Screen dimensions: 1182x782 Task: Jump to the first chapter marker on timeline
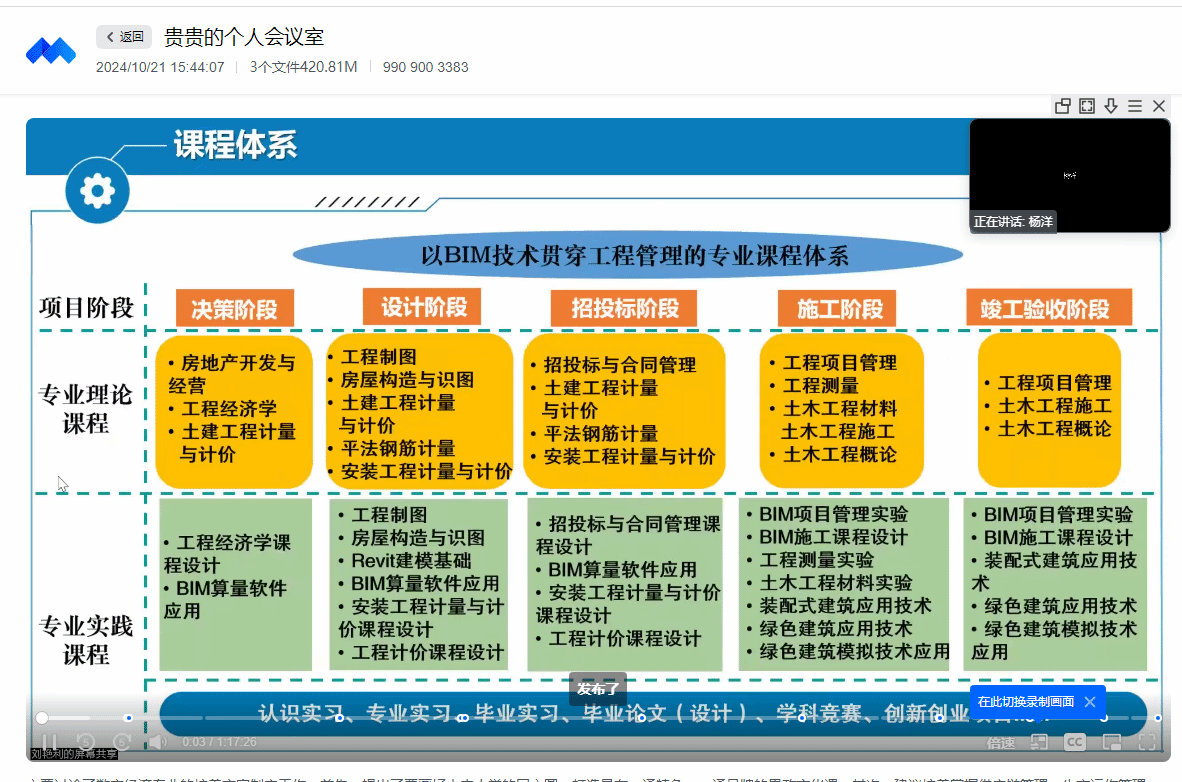(128, 718)
